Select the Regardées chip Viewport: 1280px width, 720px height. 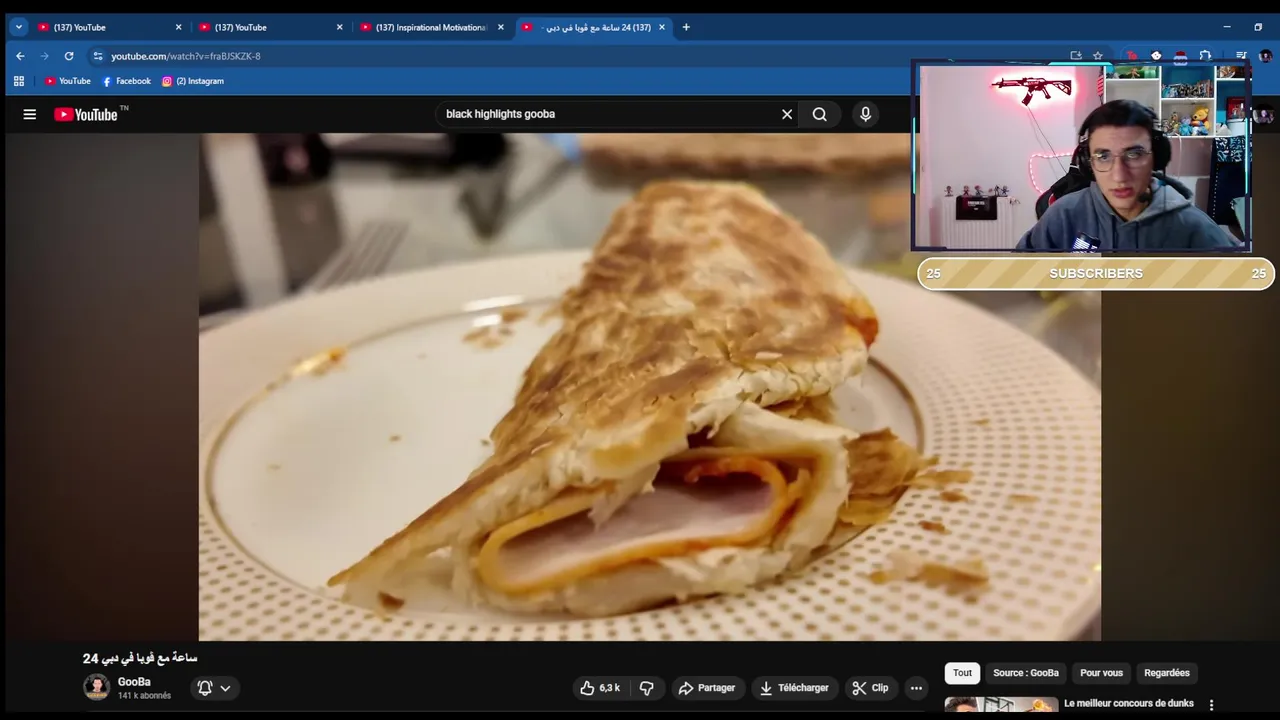coord(1167,673)
